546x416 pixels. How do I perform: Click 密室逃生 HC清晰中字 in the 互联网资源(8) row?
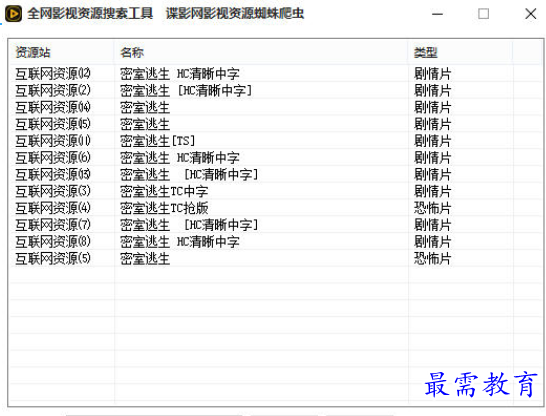(x=180, y=242)
